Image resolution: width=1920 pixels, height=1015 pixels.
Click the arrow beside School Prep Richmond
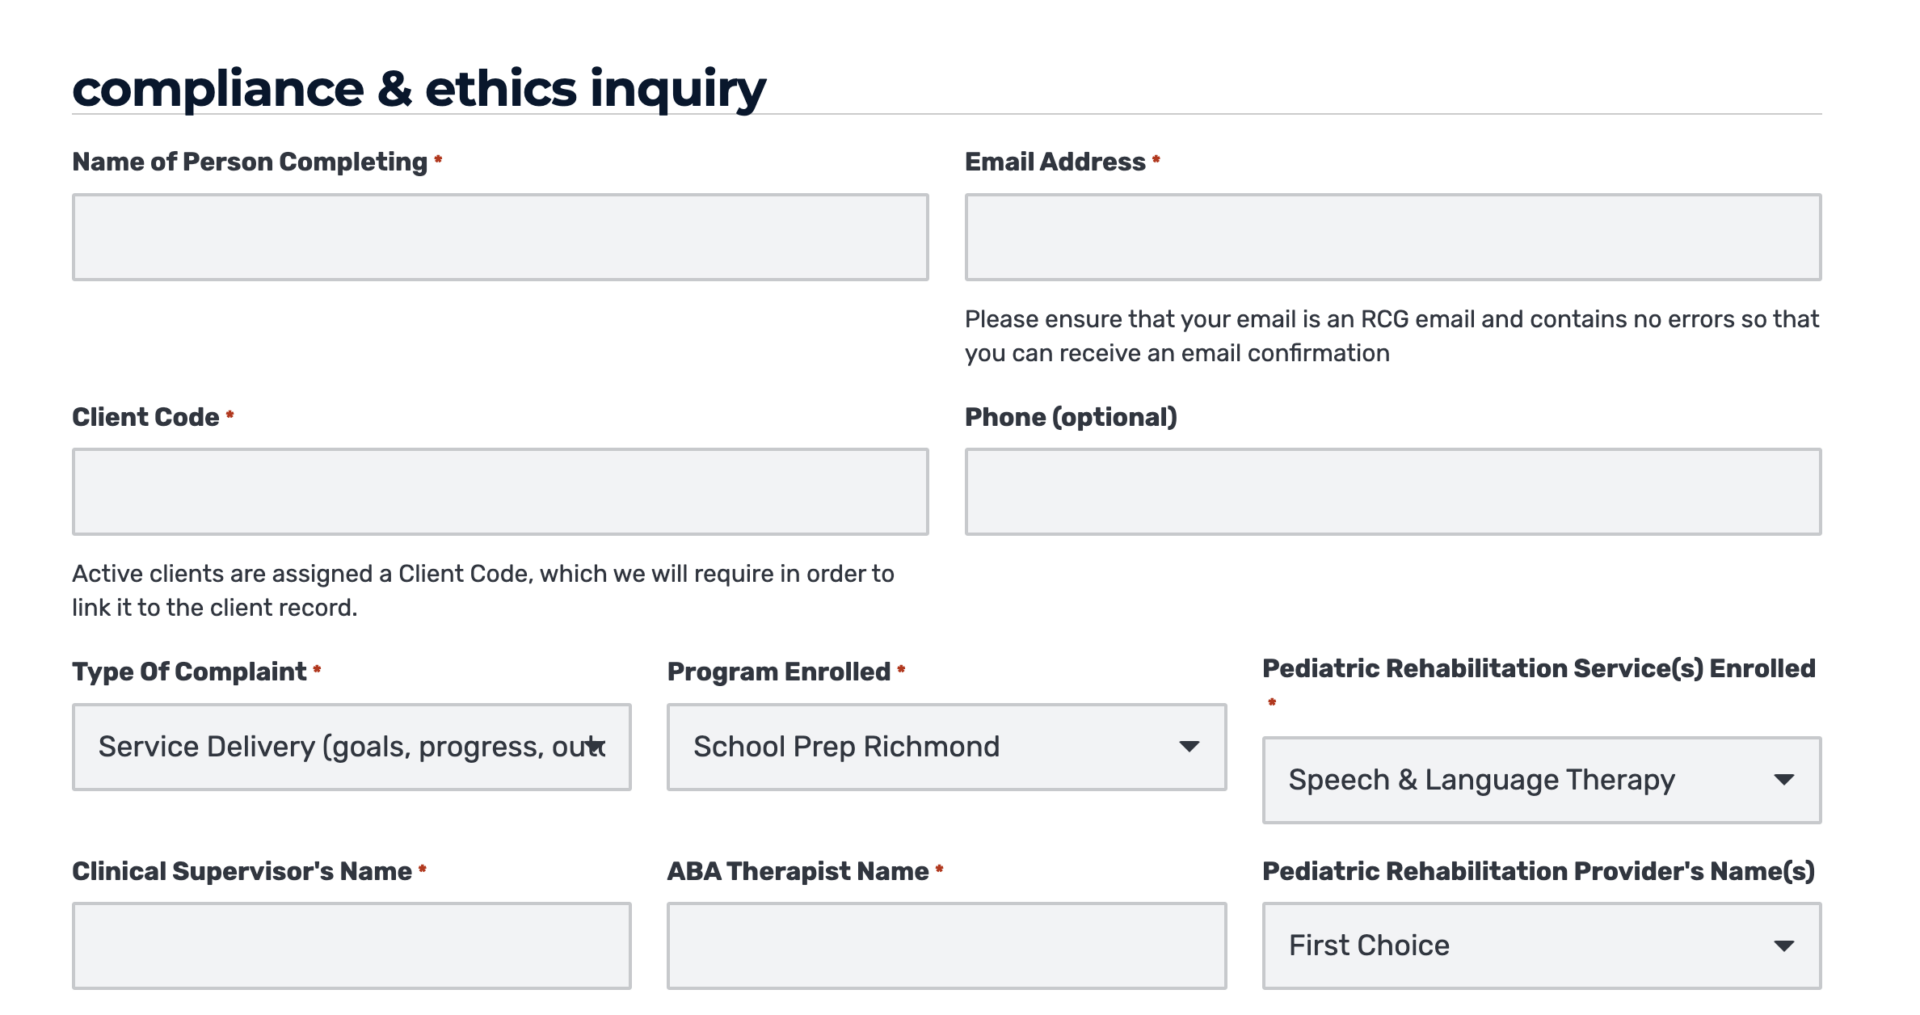pos(1188,747)
